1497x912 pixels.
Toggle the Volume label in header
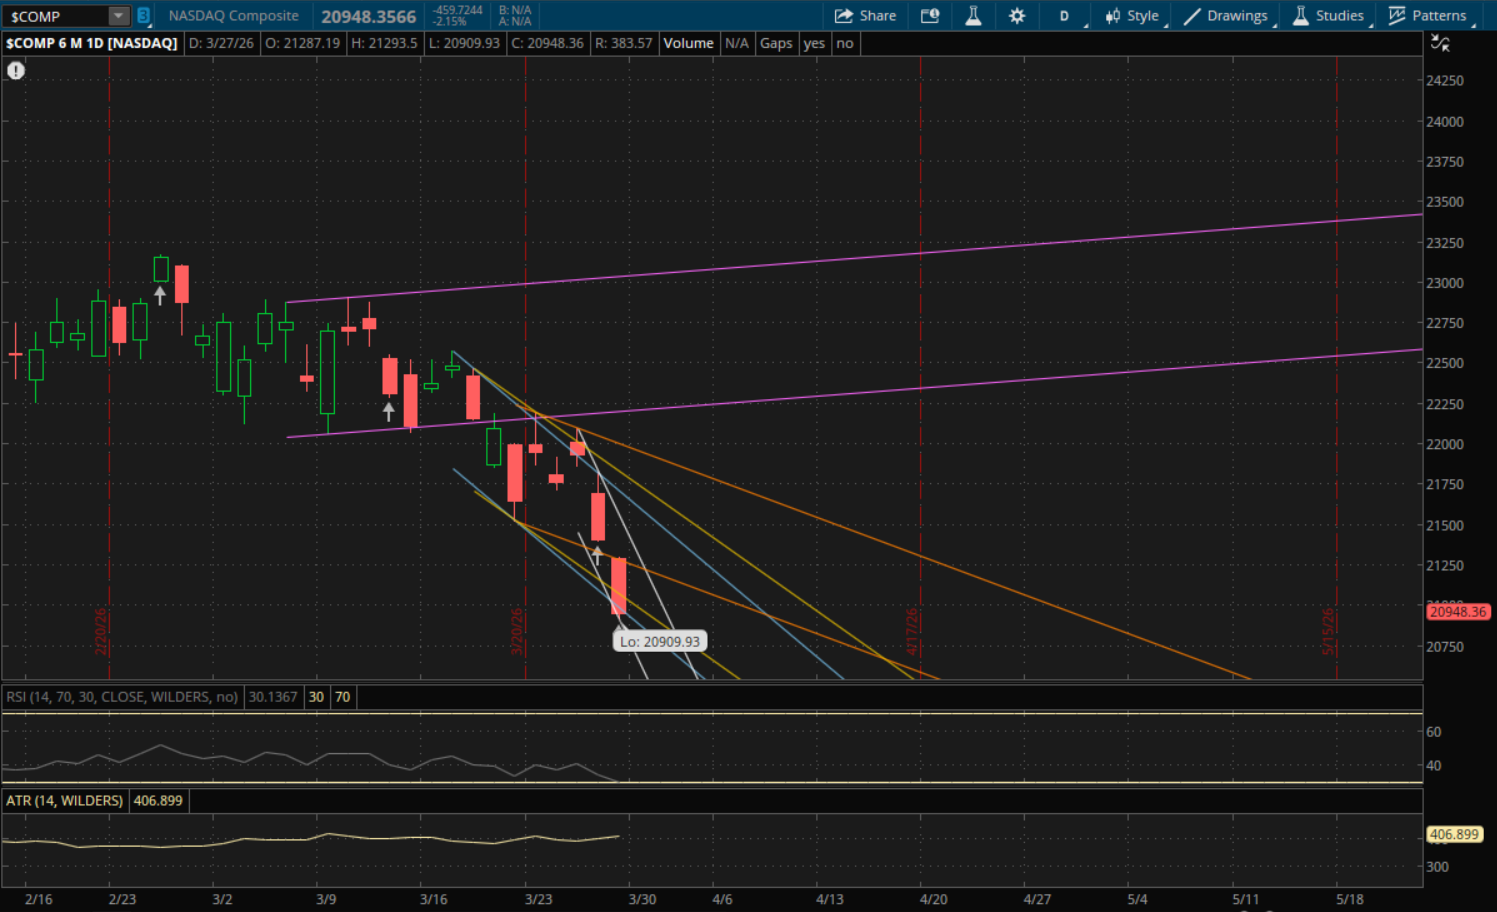[x=688, y=43]
